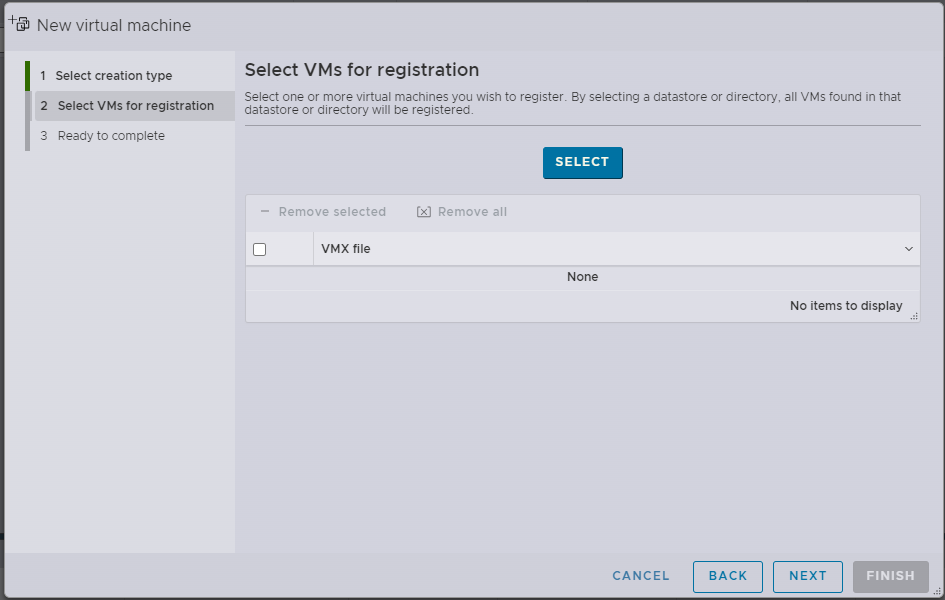Click the 'Select VMs for registration' page heading
Screen dimensions: 945x600
coord(362,70)
